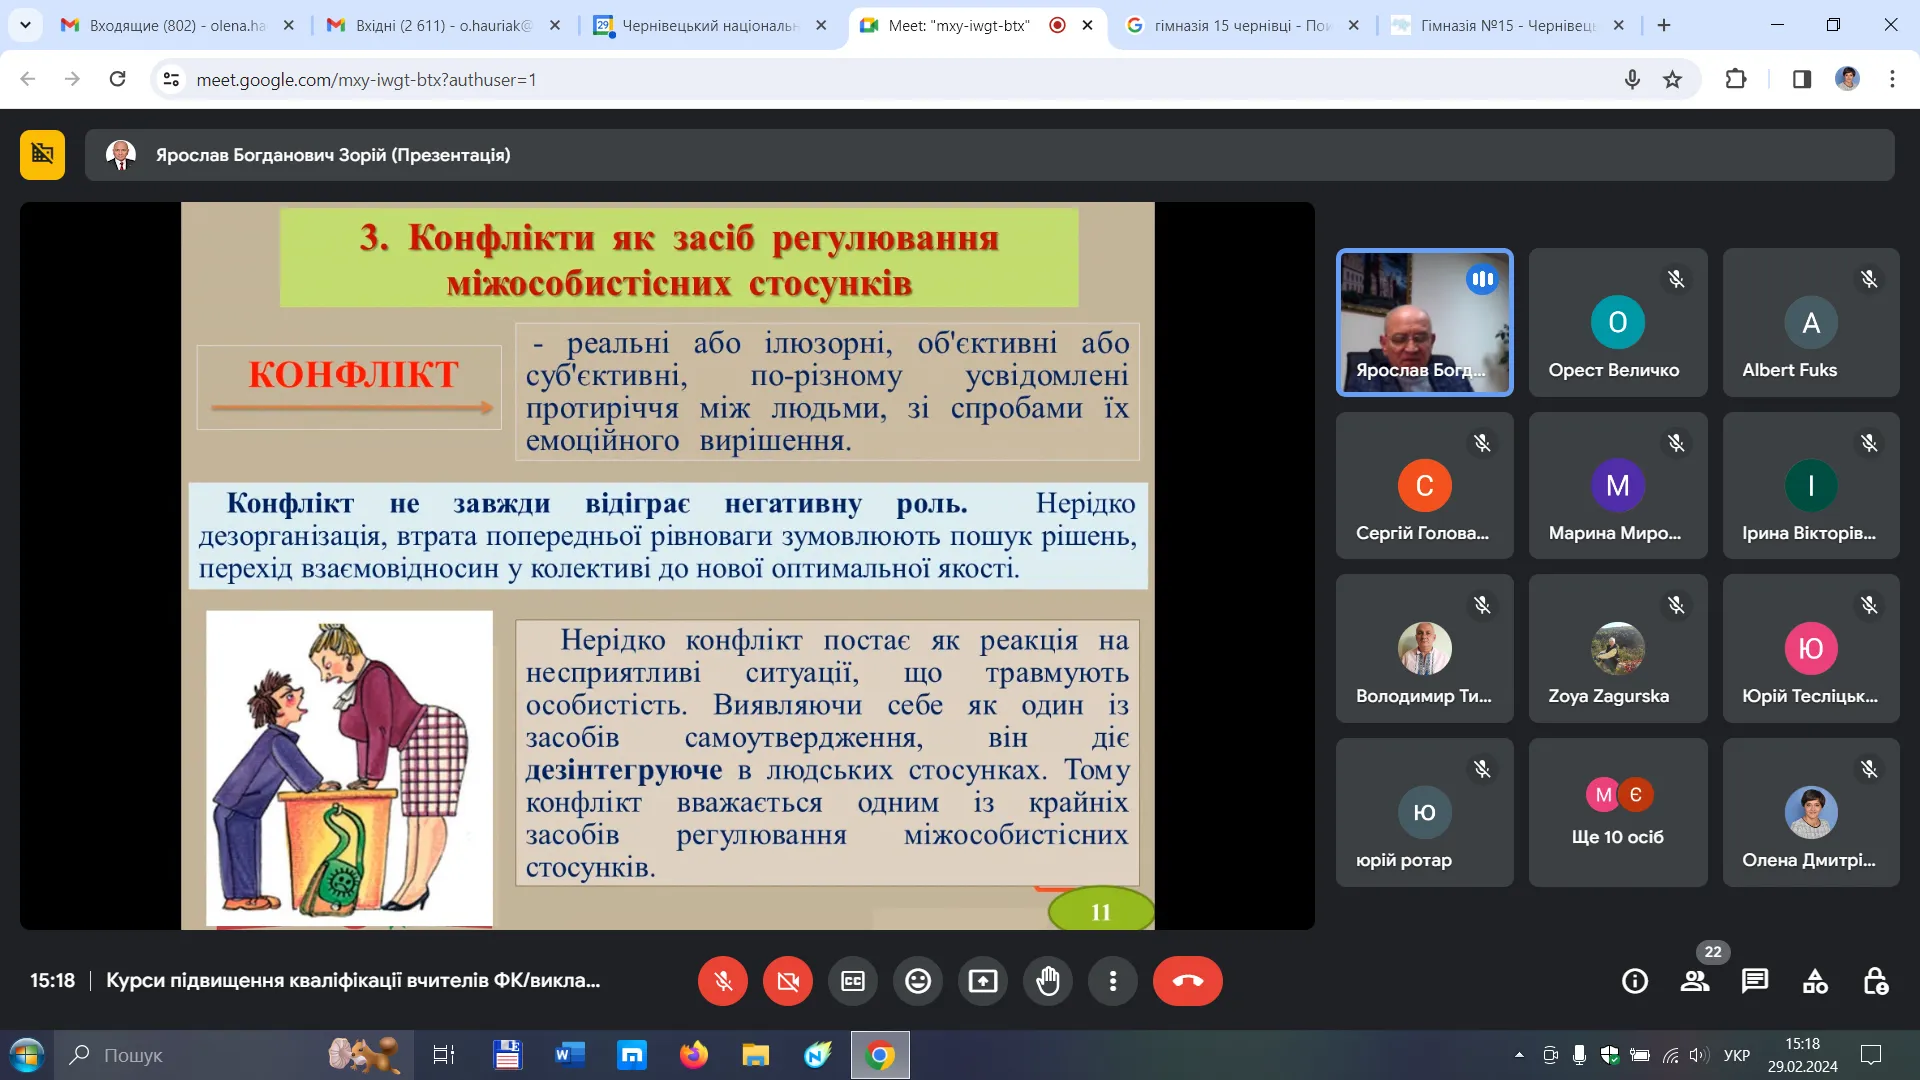
Task: Click the Ярослав Богданович video thumbnail
Action: click(x=1425, y=322)
